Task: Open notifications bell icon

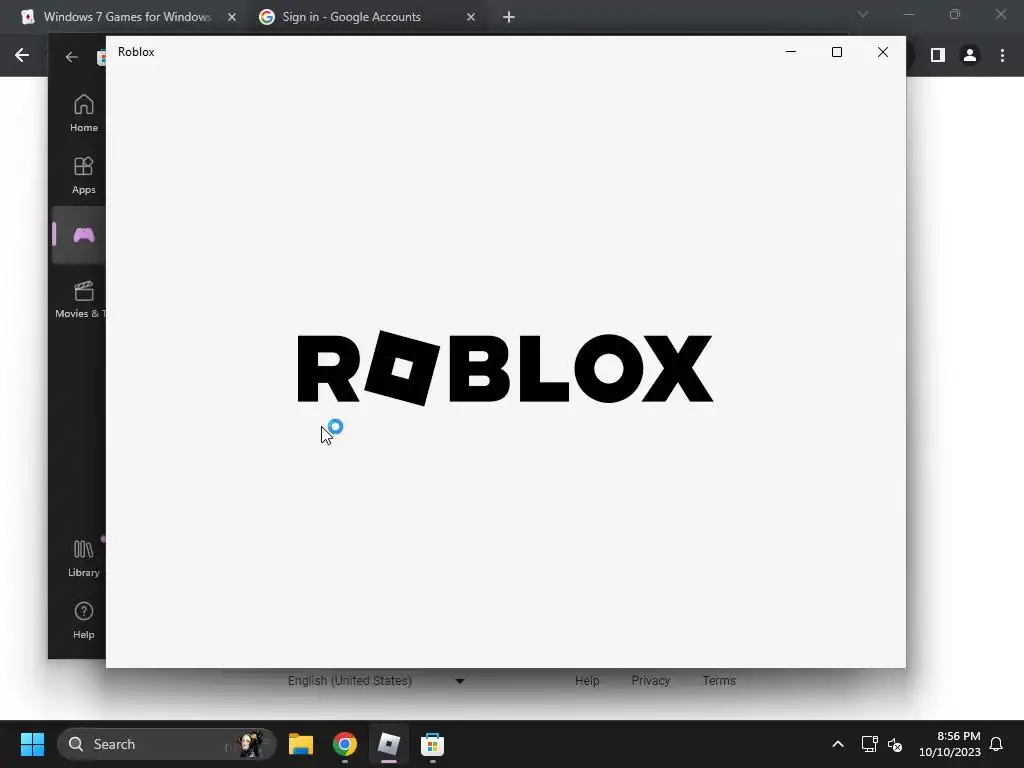Action: pyautogui.click(x=997, y=744)
